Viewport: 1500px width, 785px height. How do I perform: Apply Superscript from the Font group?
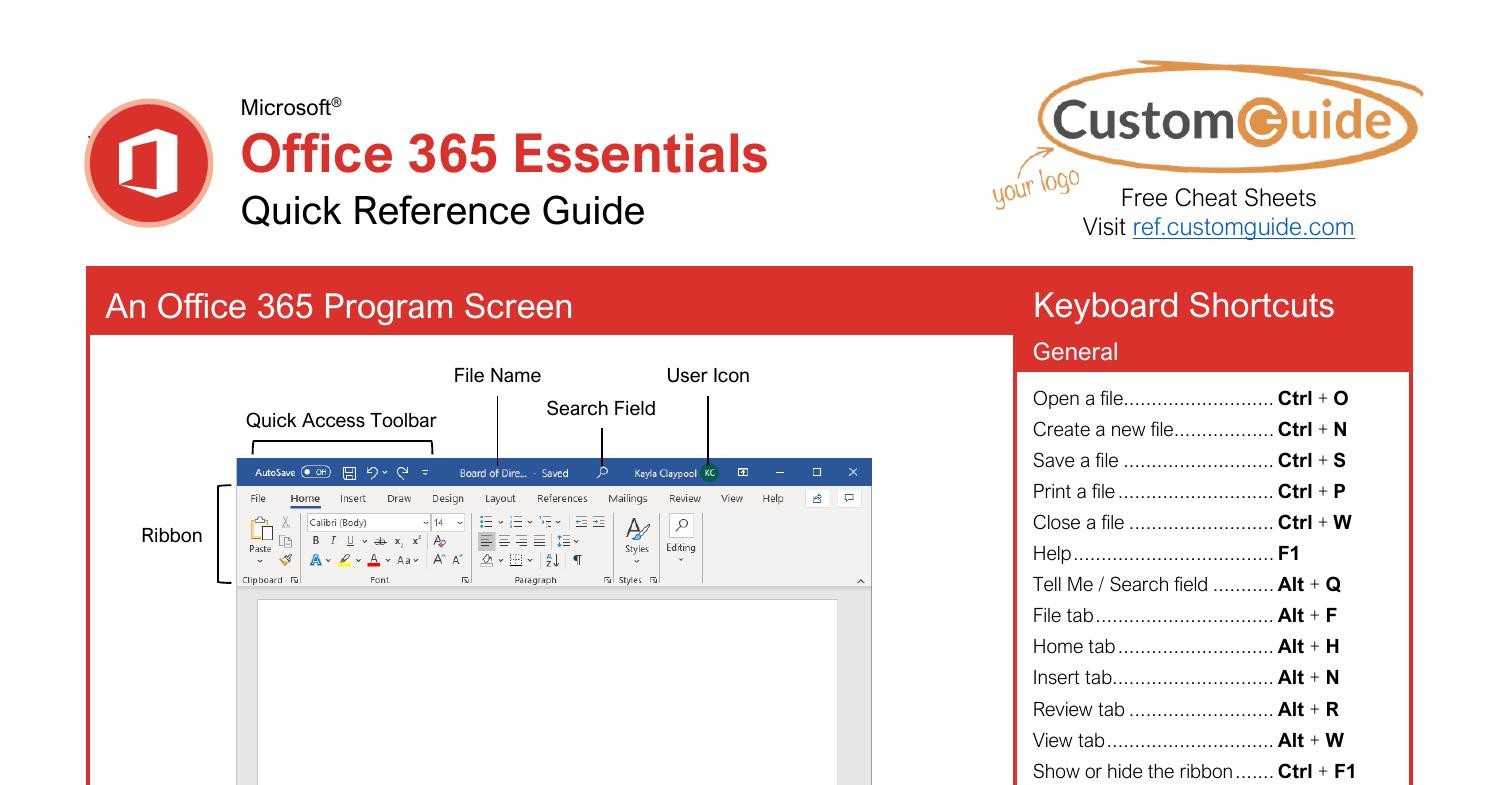tap(416, 540)
